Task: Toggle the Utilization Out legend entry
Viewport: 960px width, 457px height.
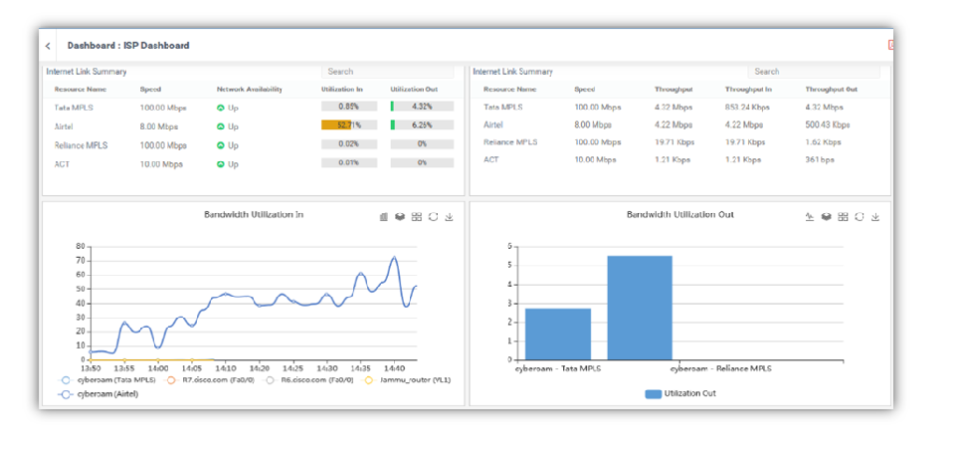Action: (680, 393)
